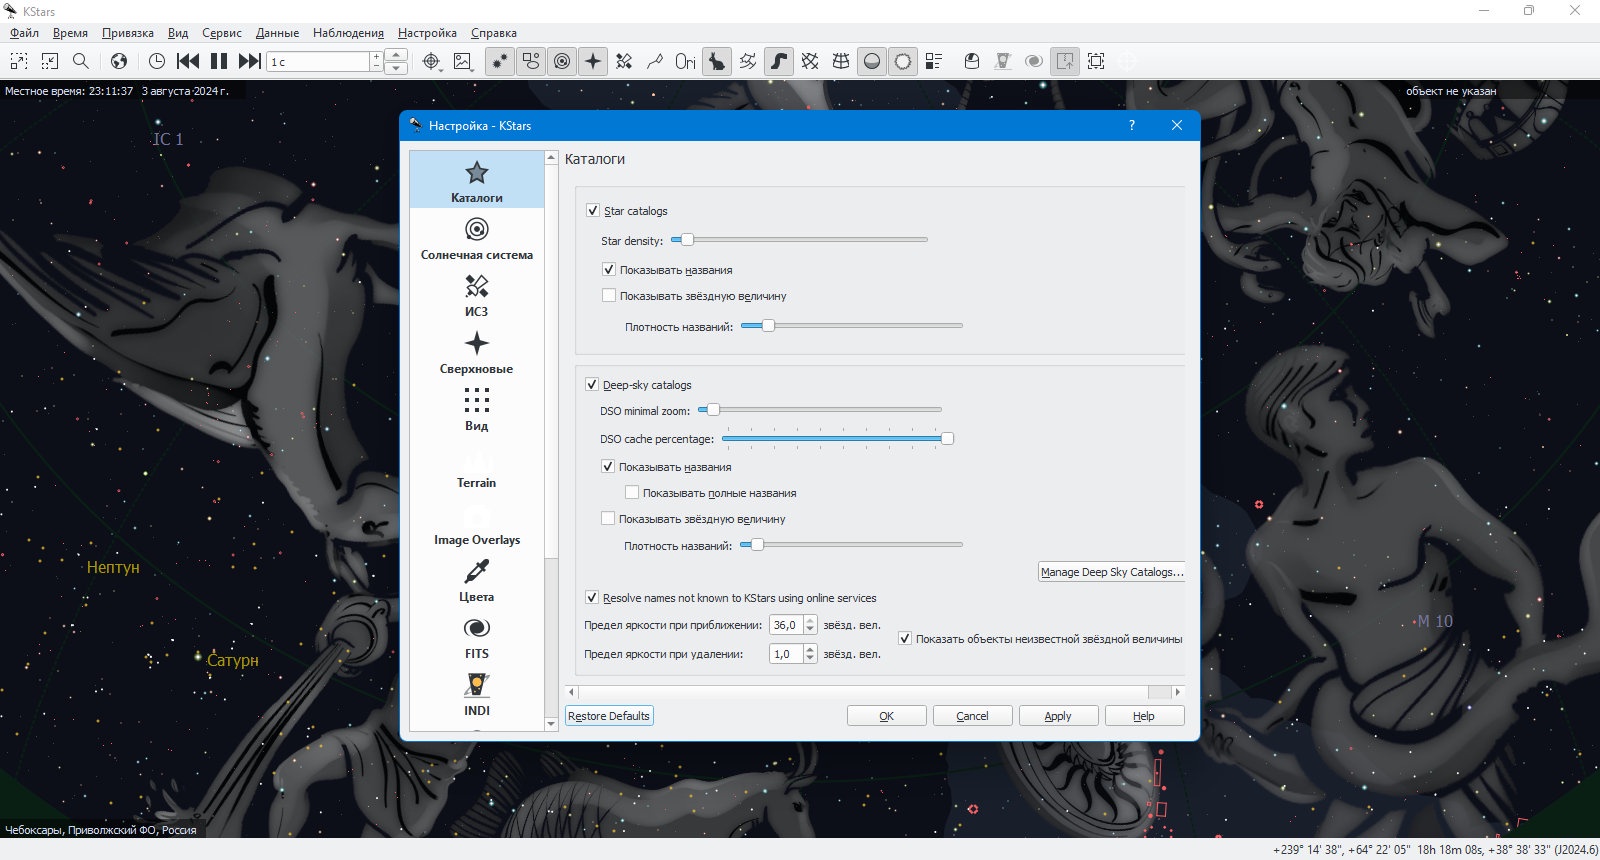
Task: Click the Manage Deep Sky Catalogs button
Action: pyautogui.click(x=1112, y=572)
